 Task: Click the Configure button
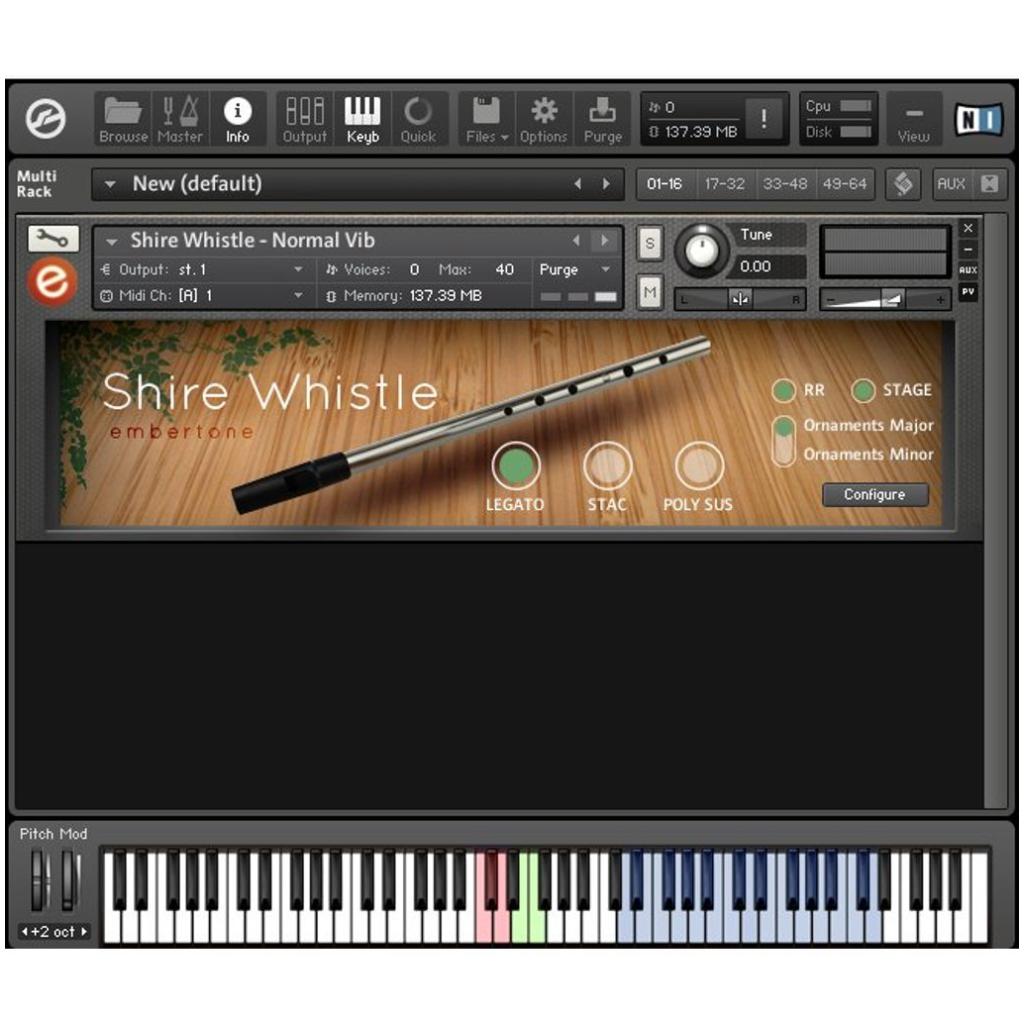tap(875, 495)
